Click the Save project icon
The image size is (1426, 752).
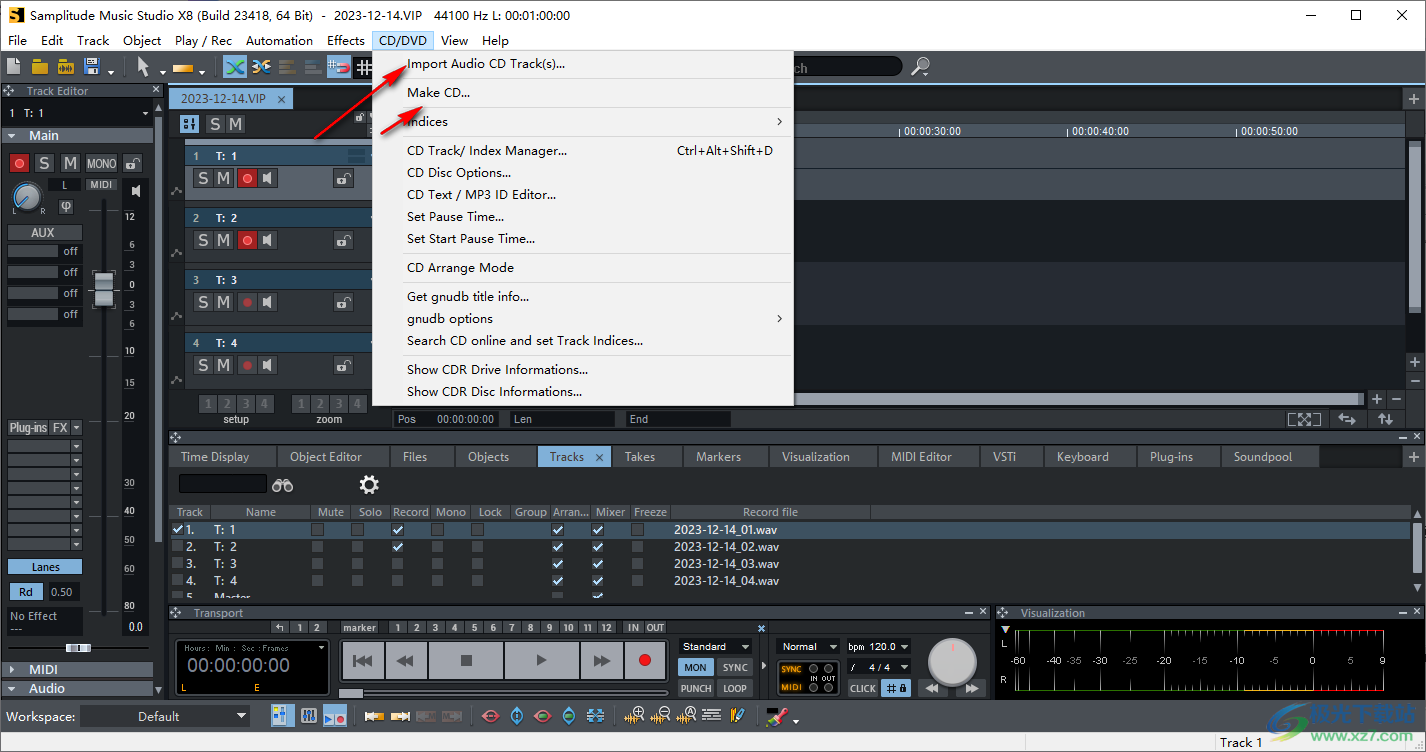point(90,66)
